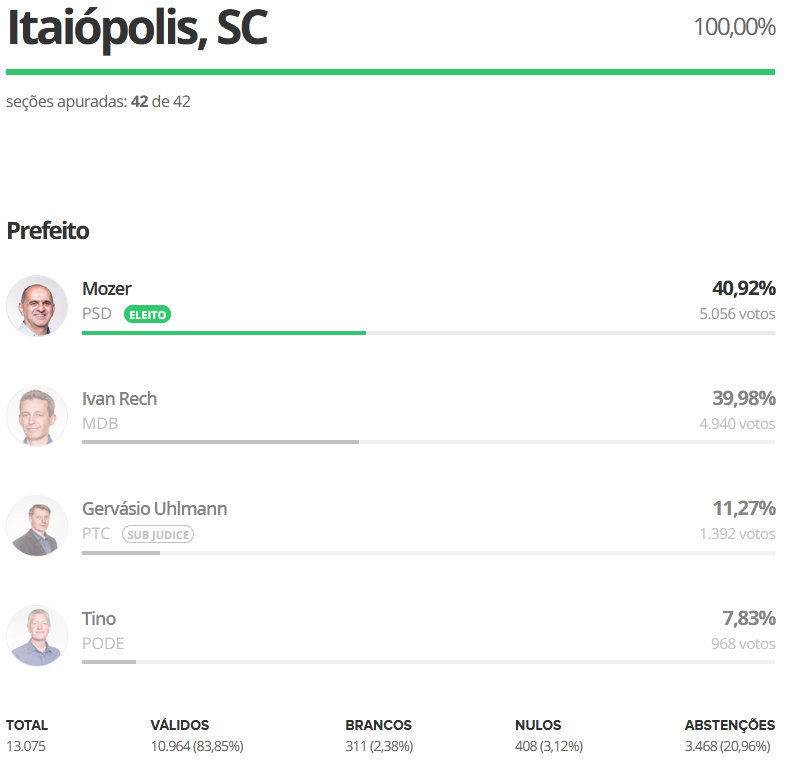The height and width of the screenshot is (771, 785).
Task: Click the BRANCOS votes statistic
Action: 378,736
